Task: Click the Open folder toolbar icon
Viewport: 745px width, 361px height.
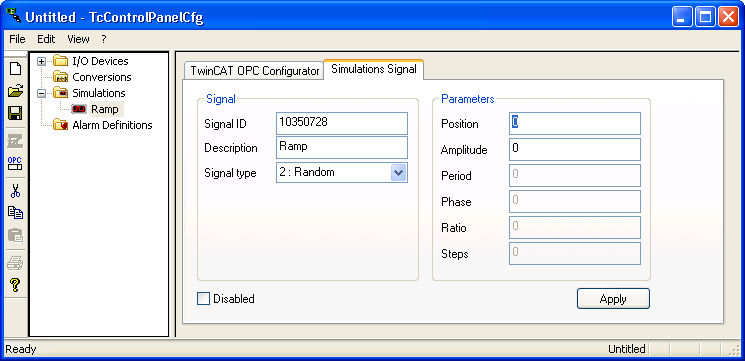Action: [16, 91]
